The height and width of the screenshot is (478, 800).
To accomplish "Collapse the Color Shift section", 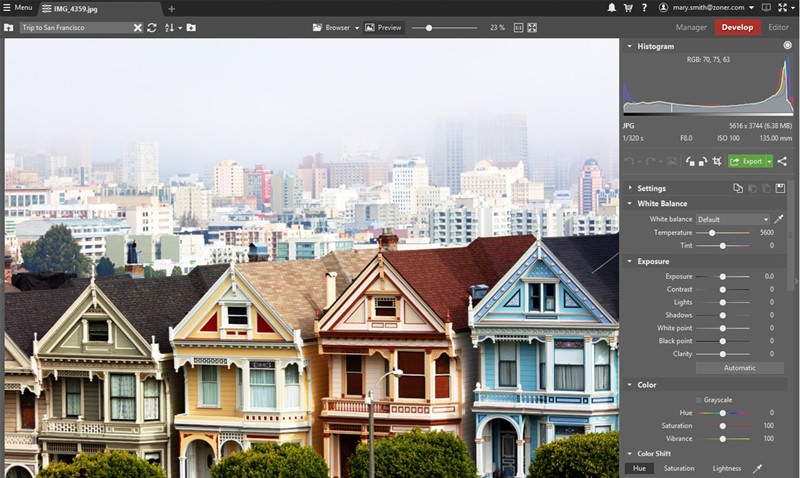I will [630, 454].
